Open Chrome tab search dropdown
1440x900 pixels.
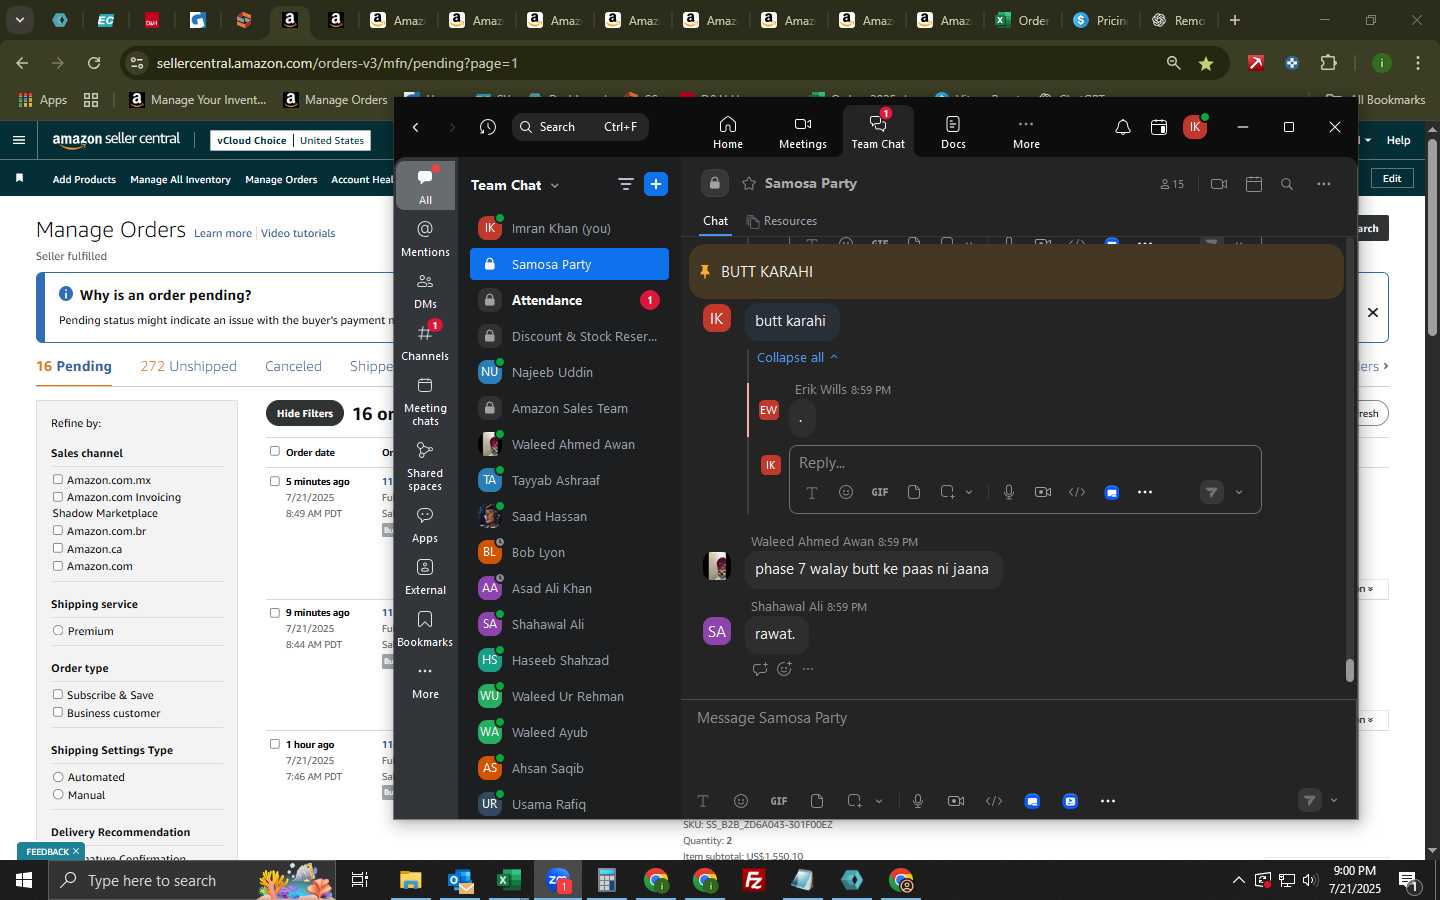click(19, 20)
